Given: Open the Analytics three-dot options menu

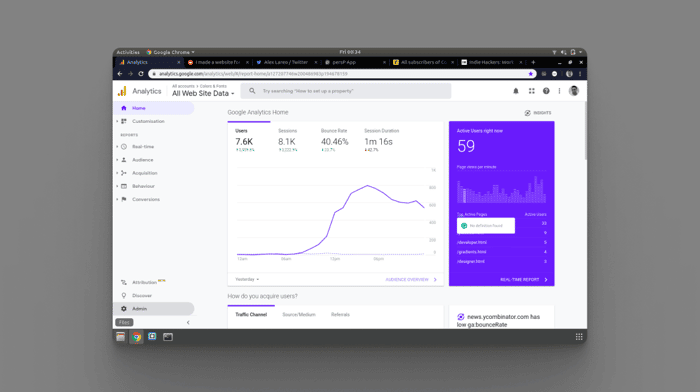Looking at the screenshot, I should (x=559, y=91).
